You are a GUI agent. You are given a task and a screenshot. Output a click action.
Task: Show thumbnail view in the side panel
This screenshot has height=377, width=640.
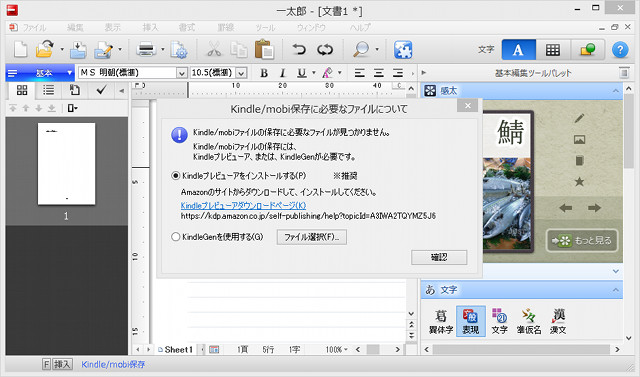[x=22, y=90]
